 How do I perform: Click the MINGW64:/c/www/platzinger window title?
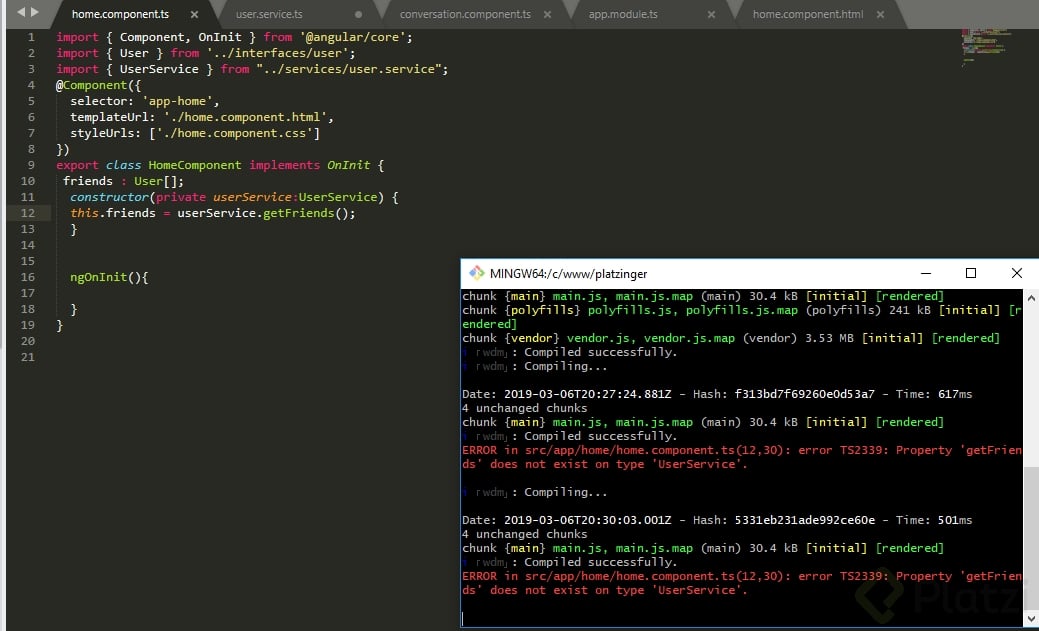[569, 273]
